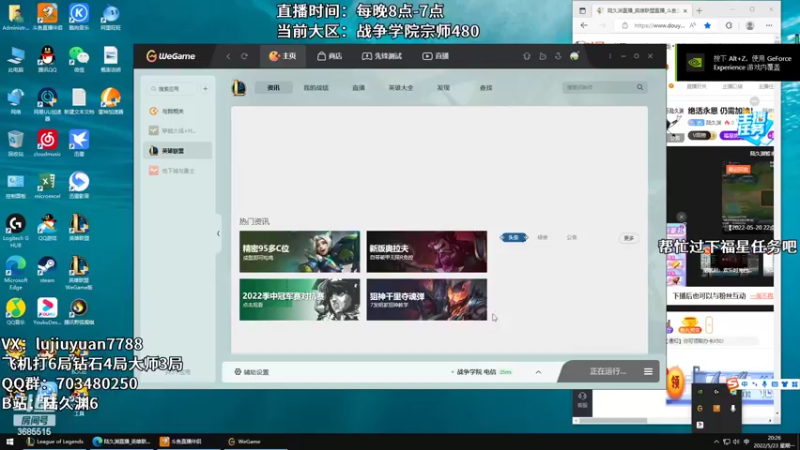Open the WeGame notifications bell icon
Image resolution: width=800 pixels, height=450 pixels.
point(527,56)
